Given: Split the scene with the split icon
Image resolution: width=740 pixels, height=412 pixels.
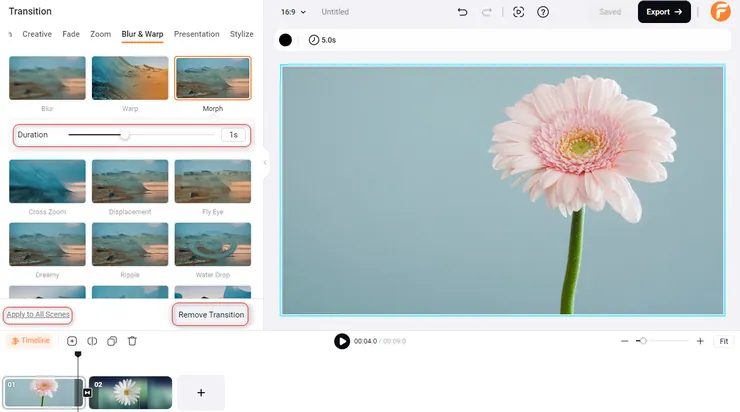Looking at the screenshot, I should tap(92, 341).
